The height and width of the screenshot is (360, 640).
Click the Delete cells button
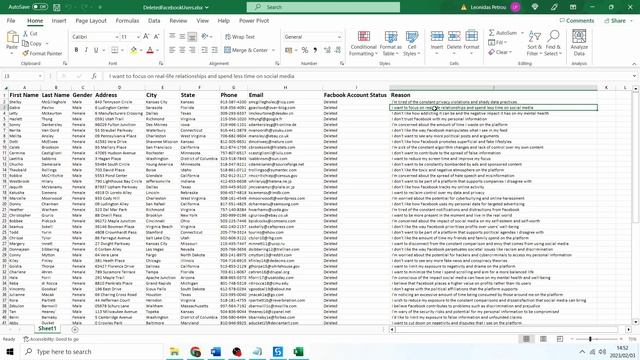(454, 43)
